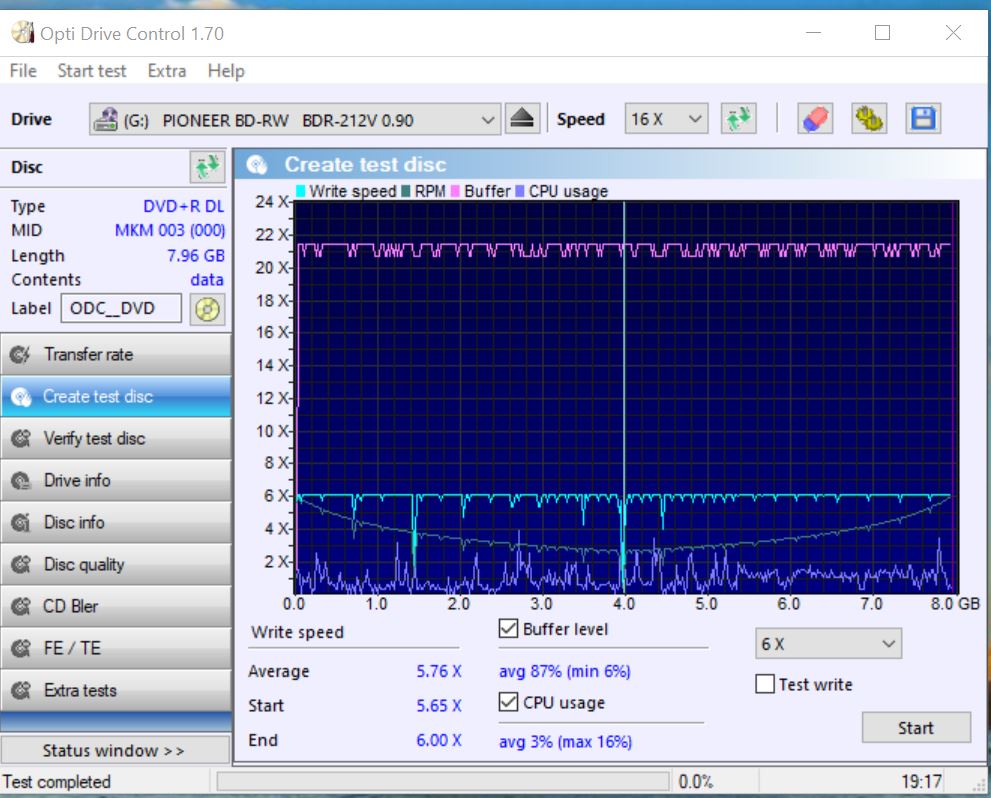Open the Extra menu
Screen dimensions: 991x798
166,71
